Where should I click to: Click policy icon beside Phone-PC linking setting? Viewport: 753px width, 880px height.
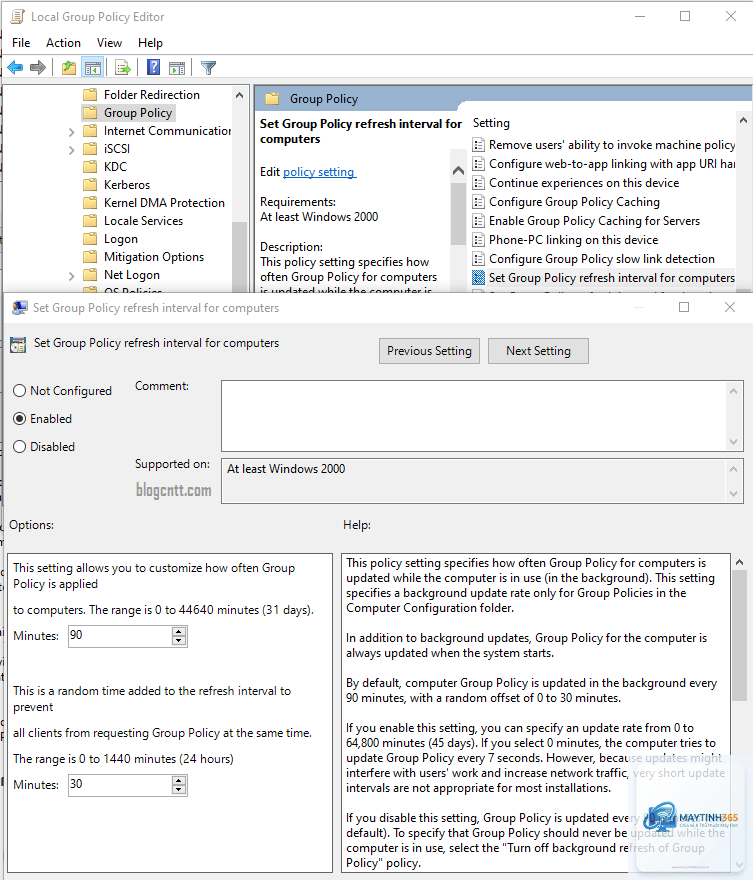point(479,240)
